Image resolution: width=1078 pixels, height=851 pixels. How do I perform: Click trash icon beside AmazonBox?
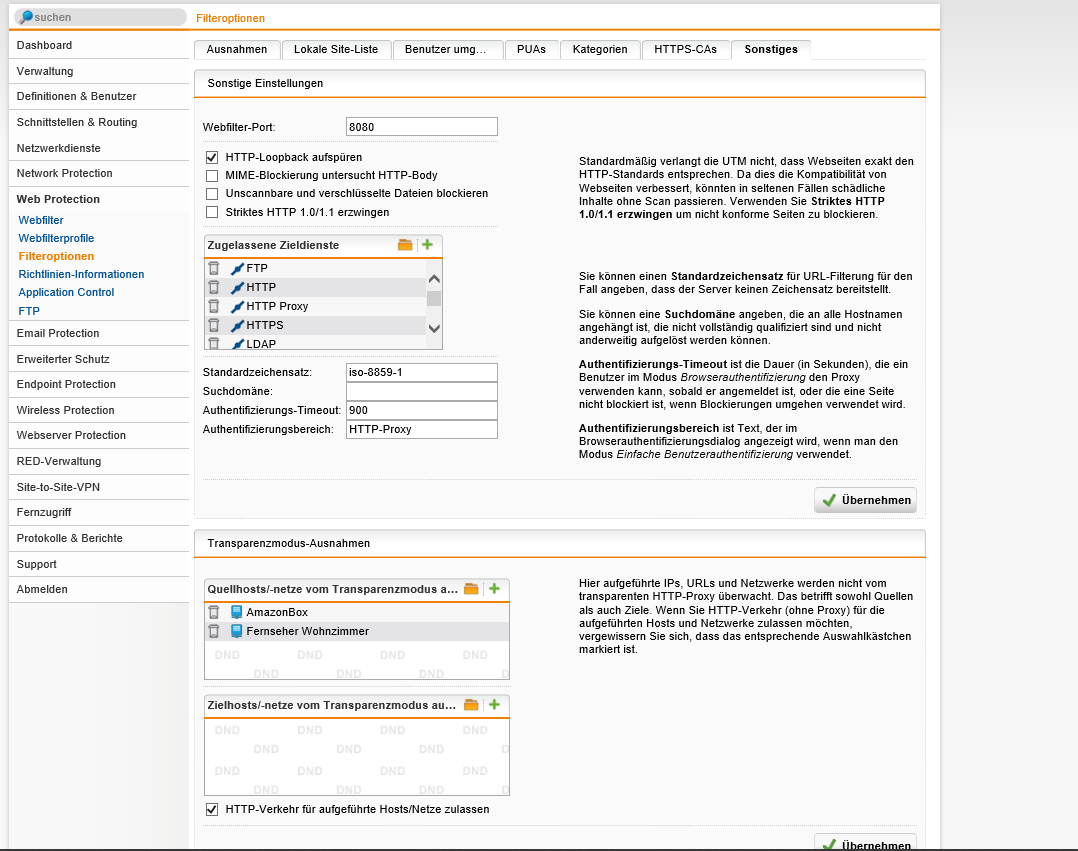click(213, 612)
